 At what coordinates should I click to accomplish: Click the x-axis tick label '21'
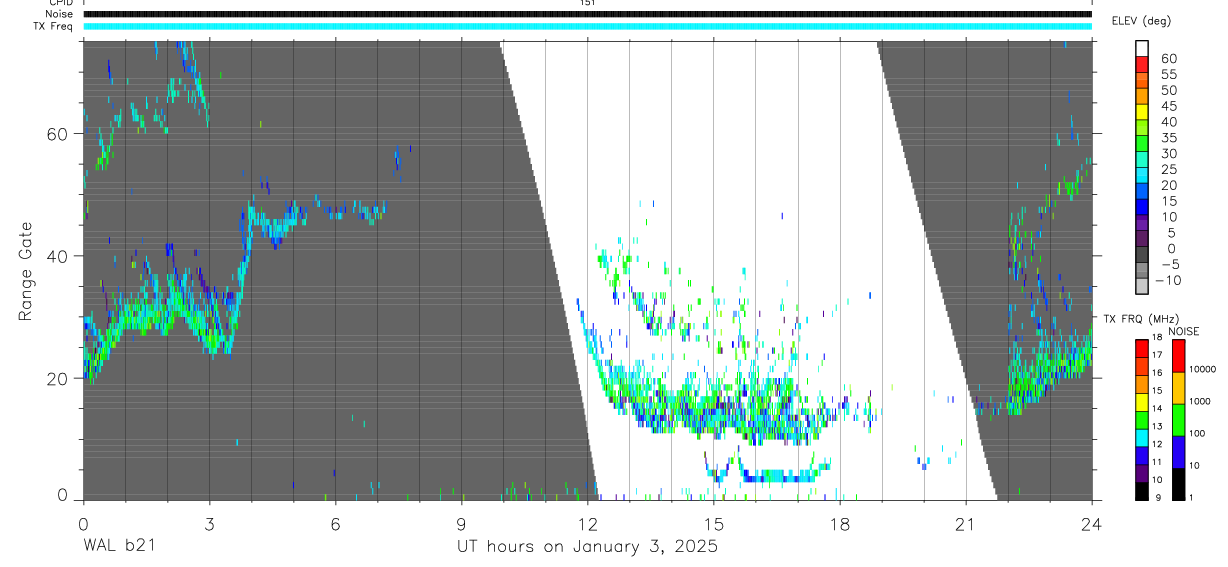pyautogui.click(x=965, y=523)
